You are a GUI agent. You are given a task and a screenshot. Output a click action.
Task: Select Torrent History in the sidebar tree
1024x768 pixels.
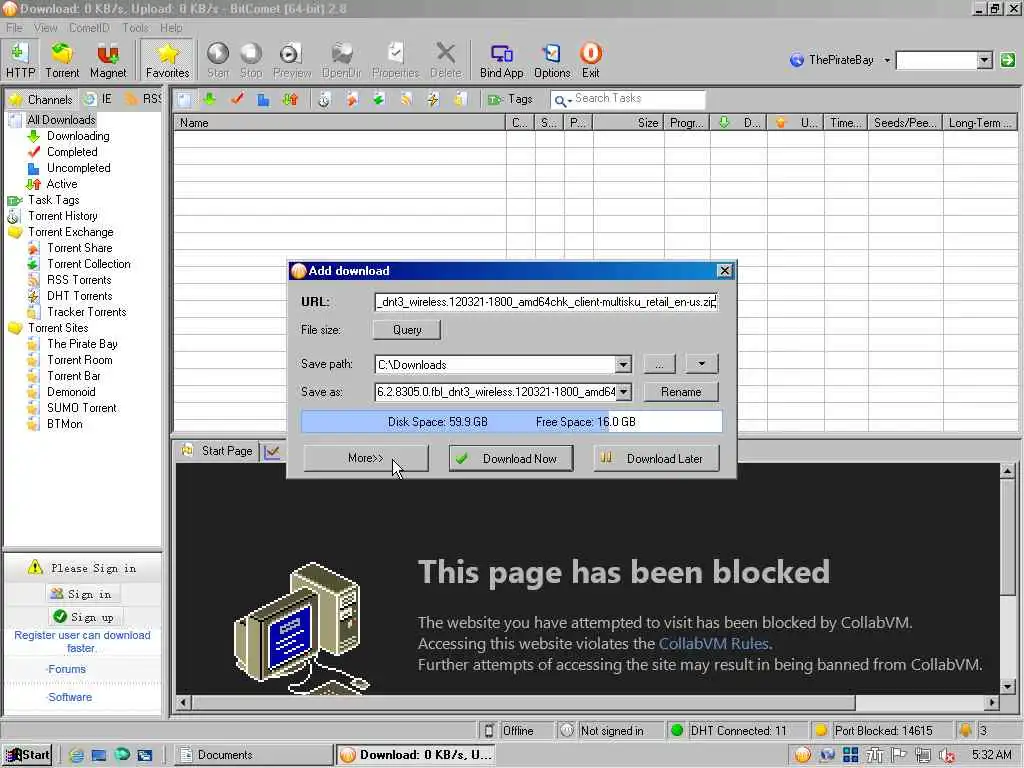click(63, 216)
